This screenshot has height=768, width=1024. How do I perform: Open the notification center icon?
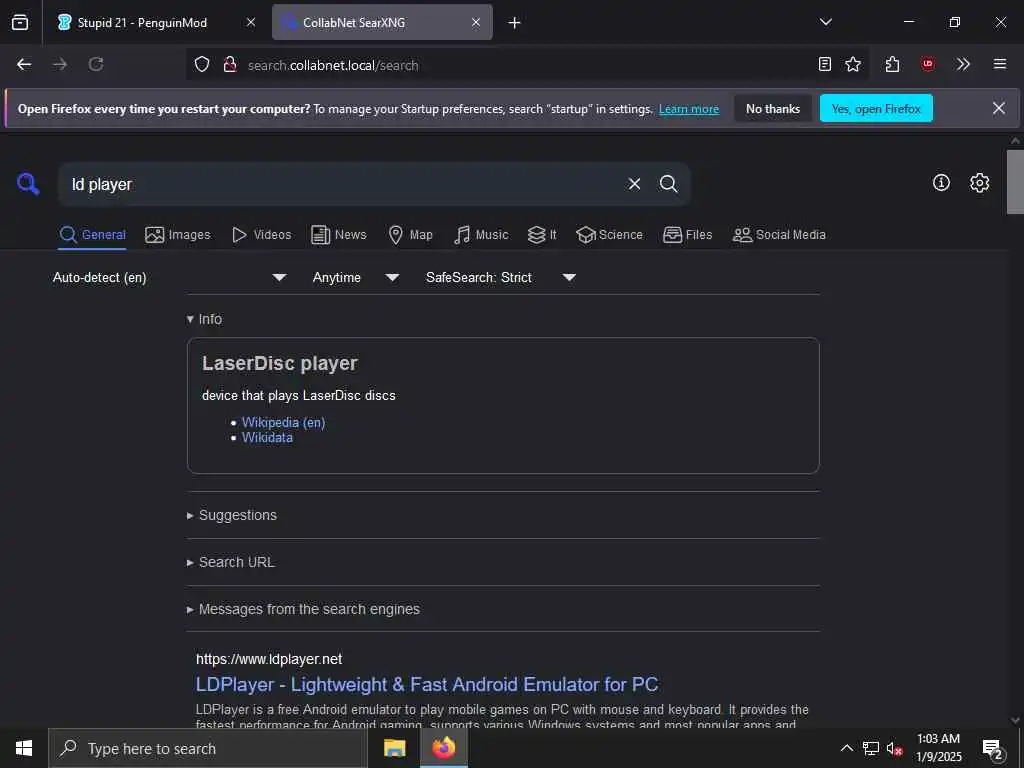point(992,748)
